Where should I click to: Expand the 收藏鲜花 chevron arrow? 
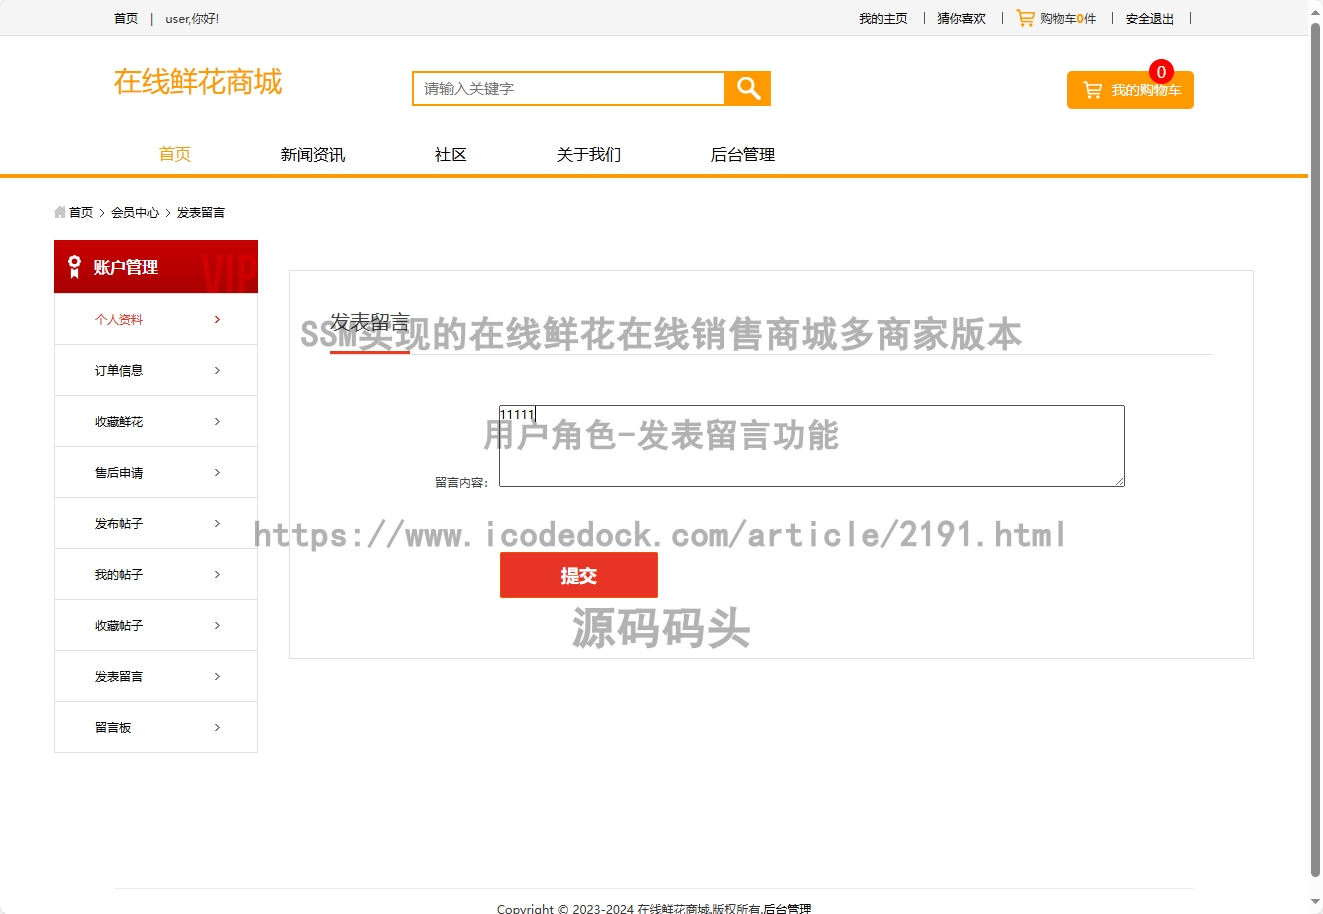pos(217,421)
